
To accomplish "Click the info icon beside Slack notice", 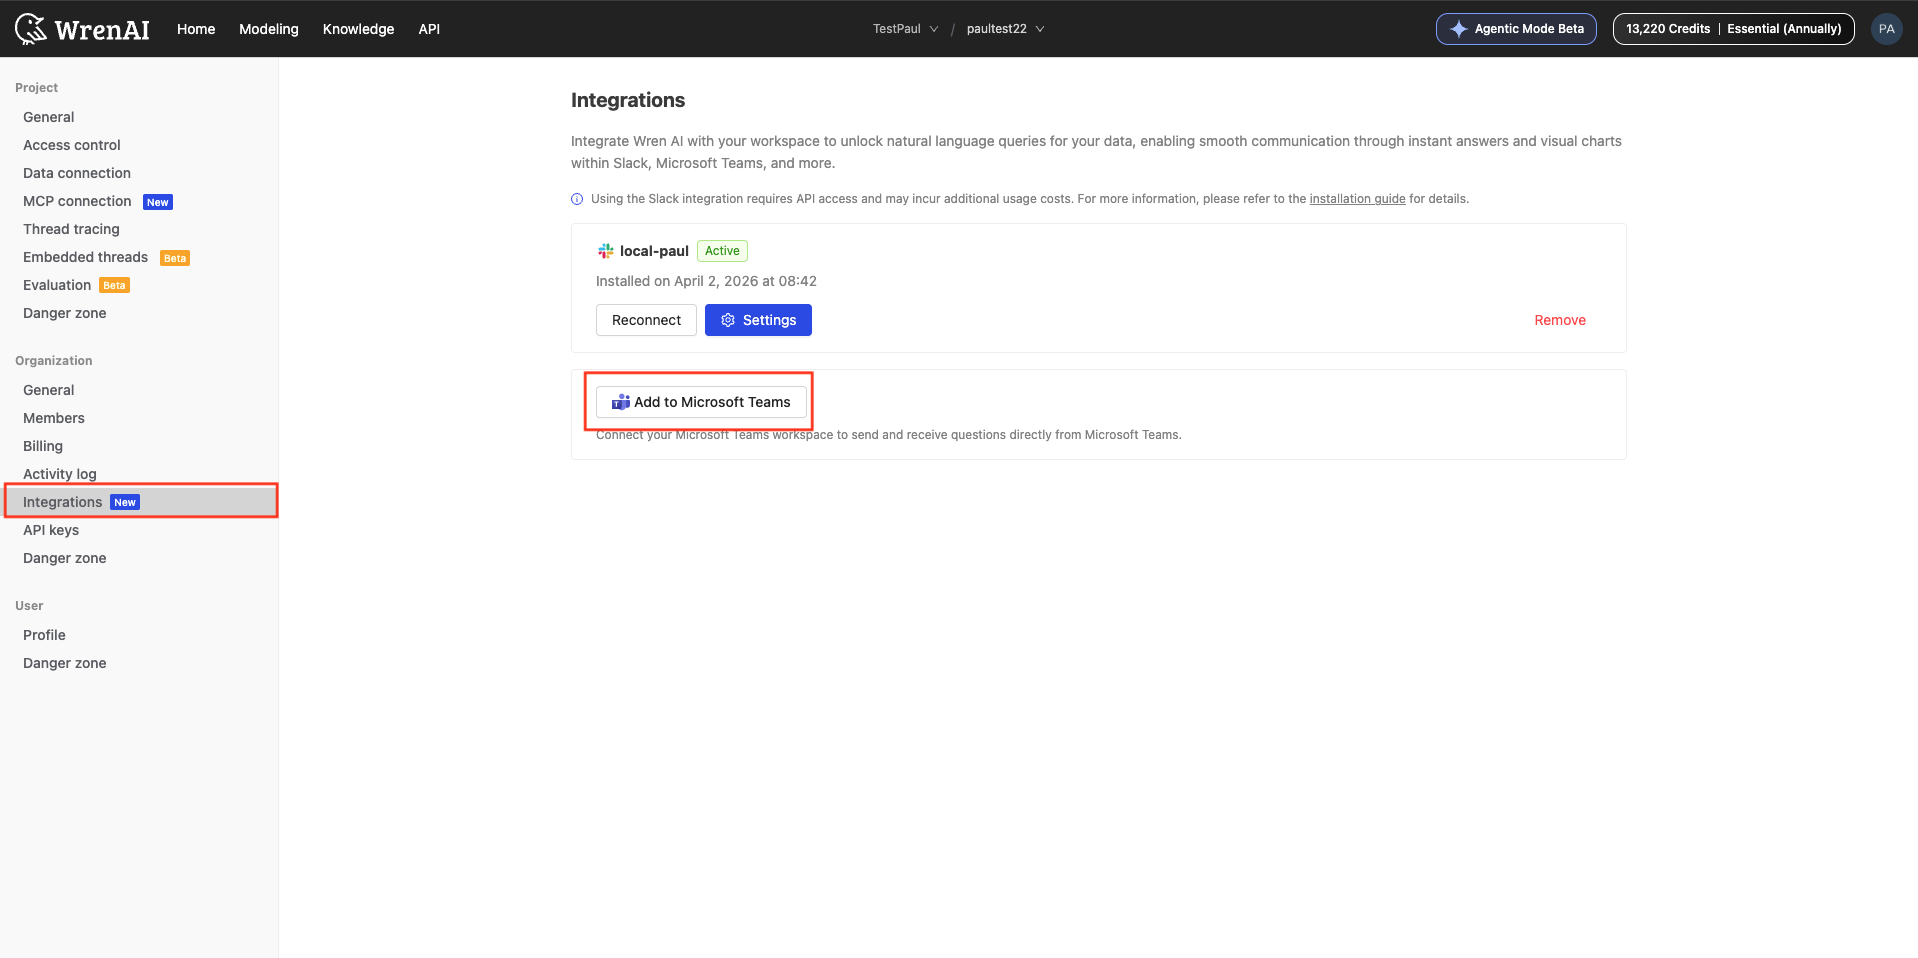I will pyautogui.click(x=577, y=199).
